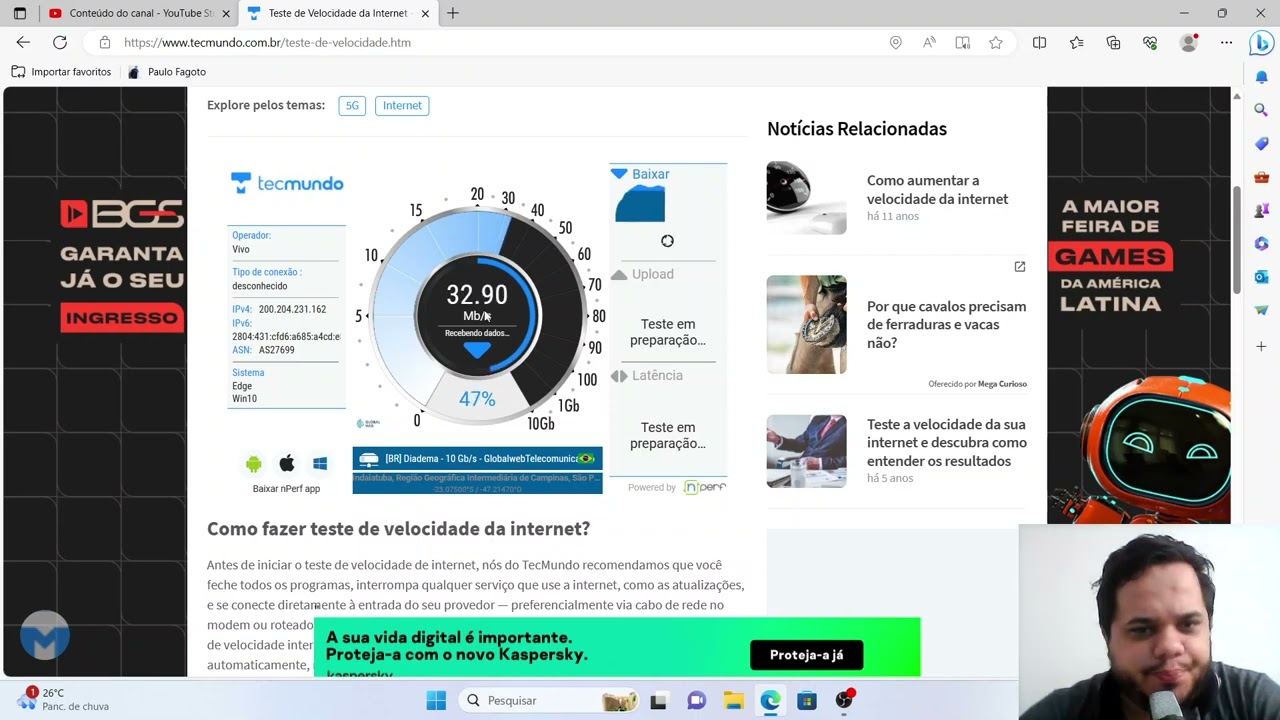Click the taskbar Pesquisar search box

click(549, 700)
